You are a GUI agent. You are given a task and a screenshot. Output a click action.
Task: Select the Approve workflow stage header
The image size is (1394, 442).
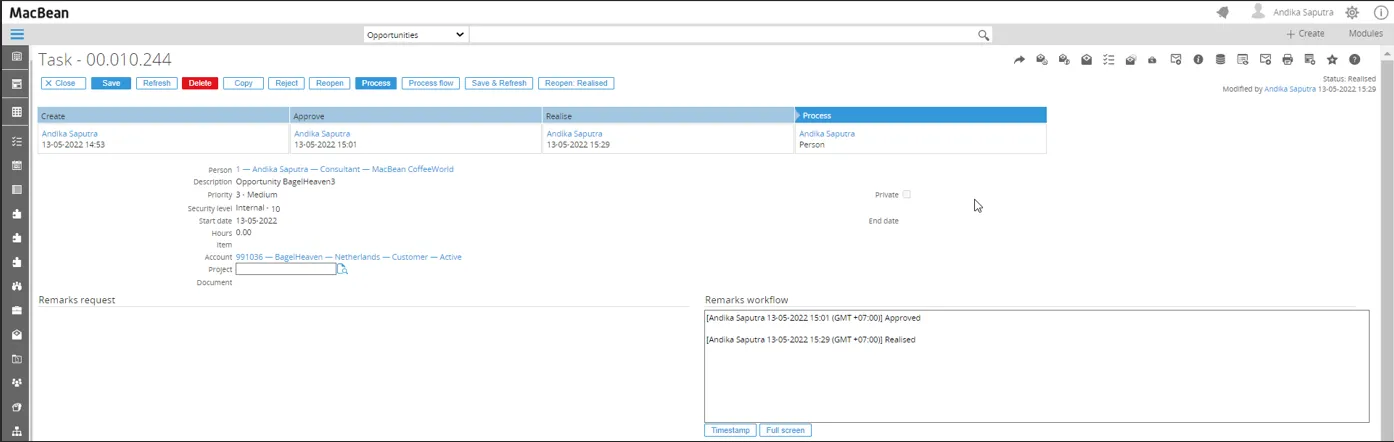(415, 116)
